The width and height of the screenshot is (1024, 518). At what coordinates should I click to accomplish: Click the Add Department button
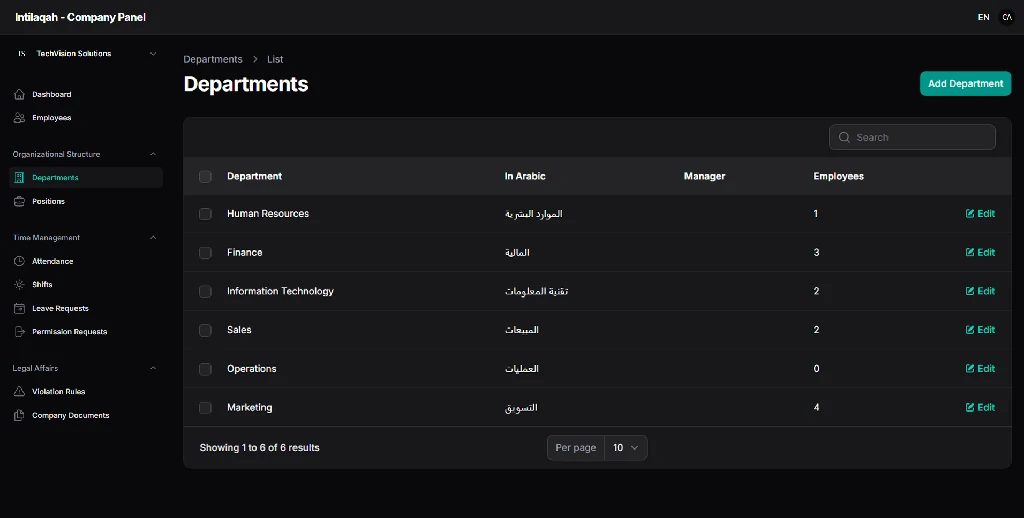pos(965,84)
